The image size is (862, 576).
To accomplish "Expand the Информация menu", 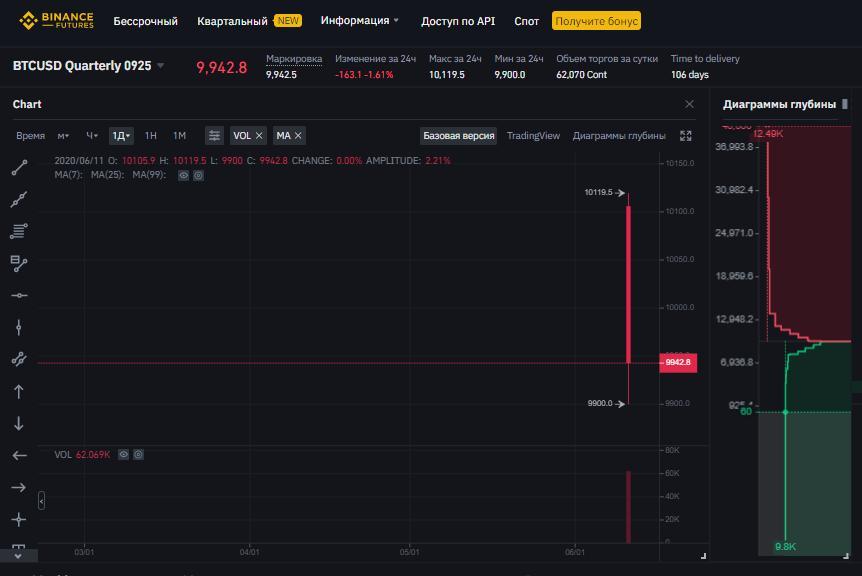I will (360, 20).
